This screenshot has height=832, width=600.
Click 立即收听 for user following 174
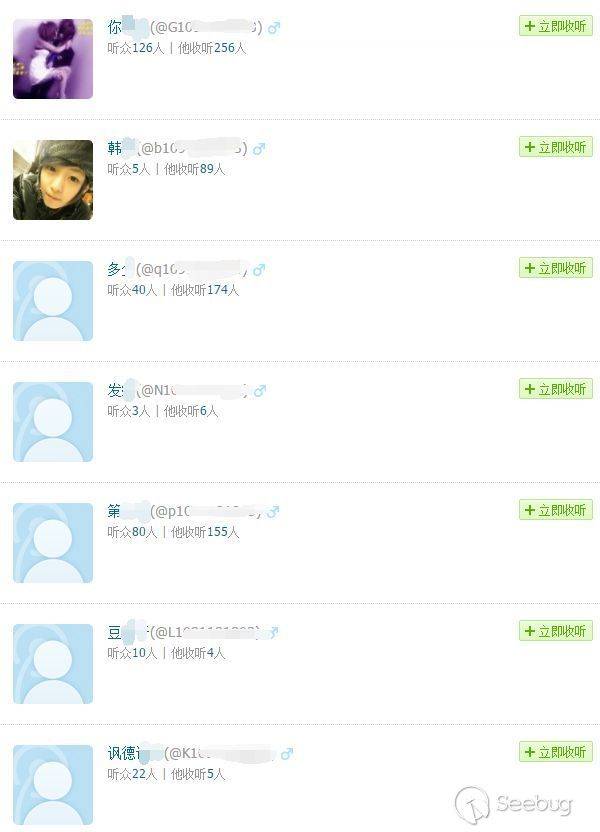point(555,268)
